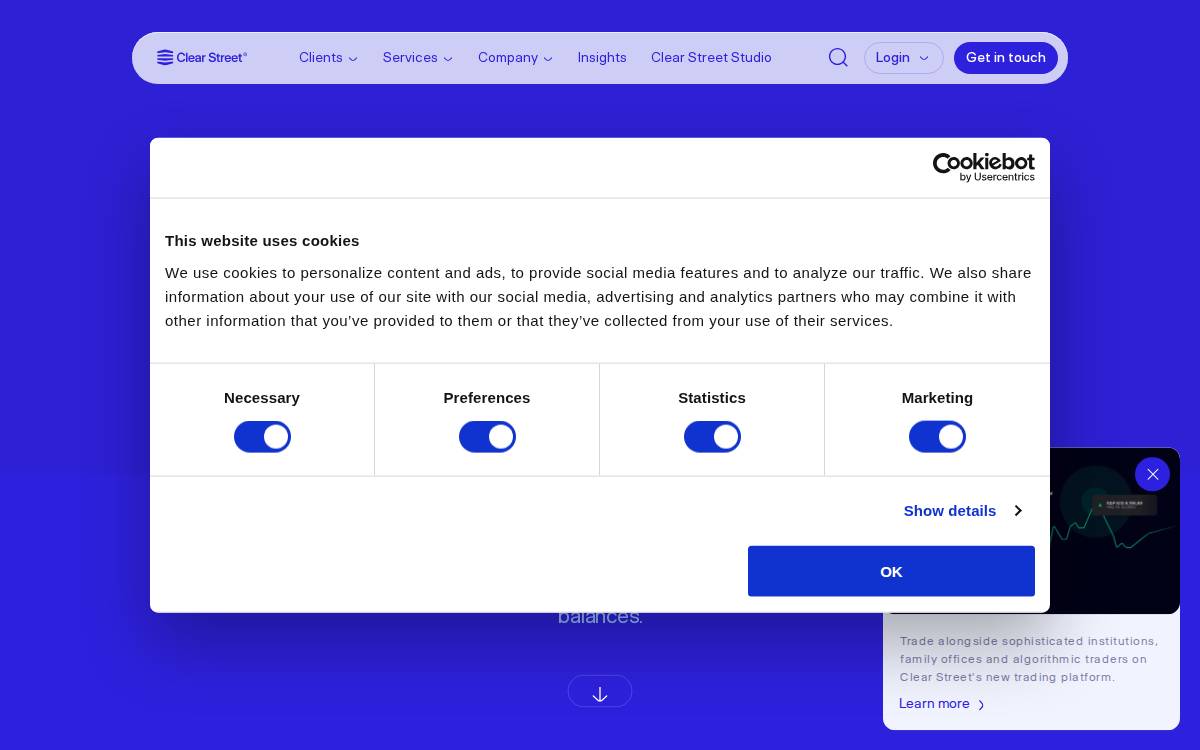
Task: Click the scroll-down arrow button
Action: (x=600, y=691)
